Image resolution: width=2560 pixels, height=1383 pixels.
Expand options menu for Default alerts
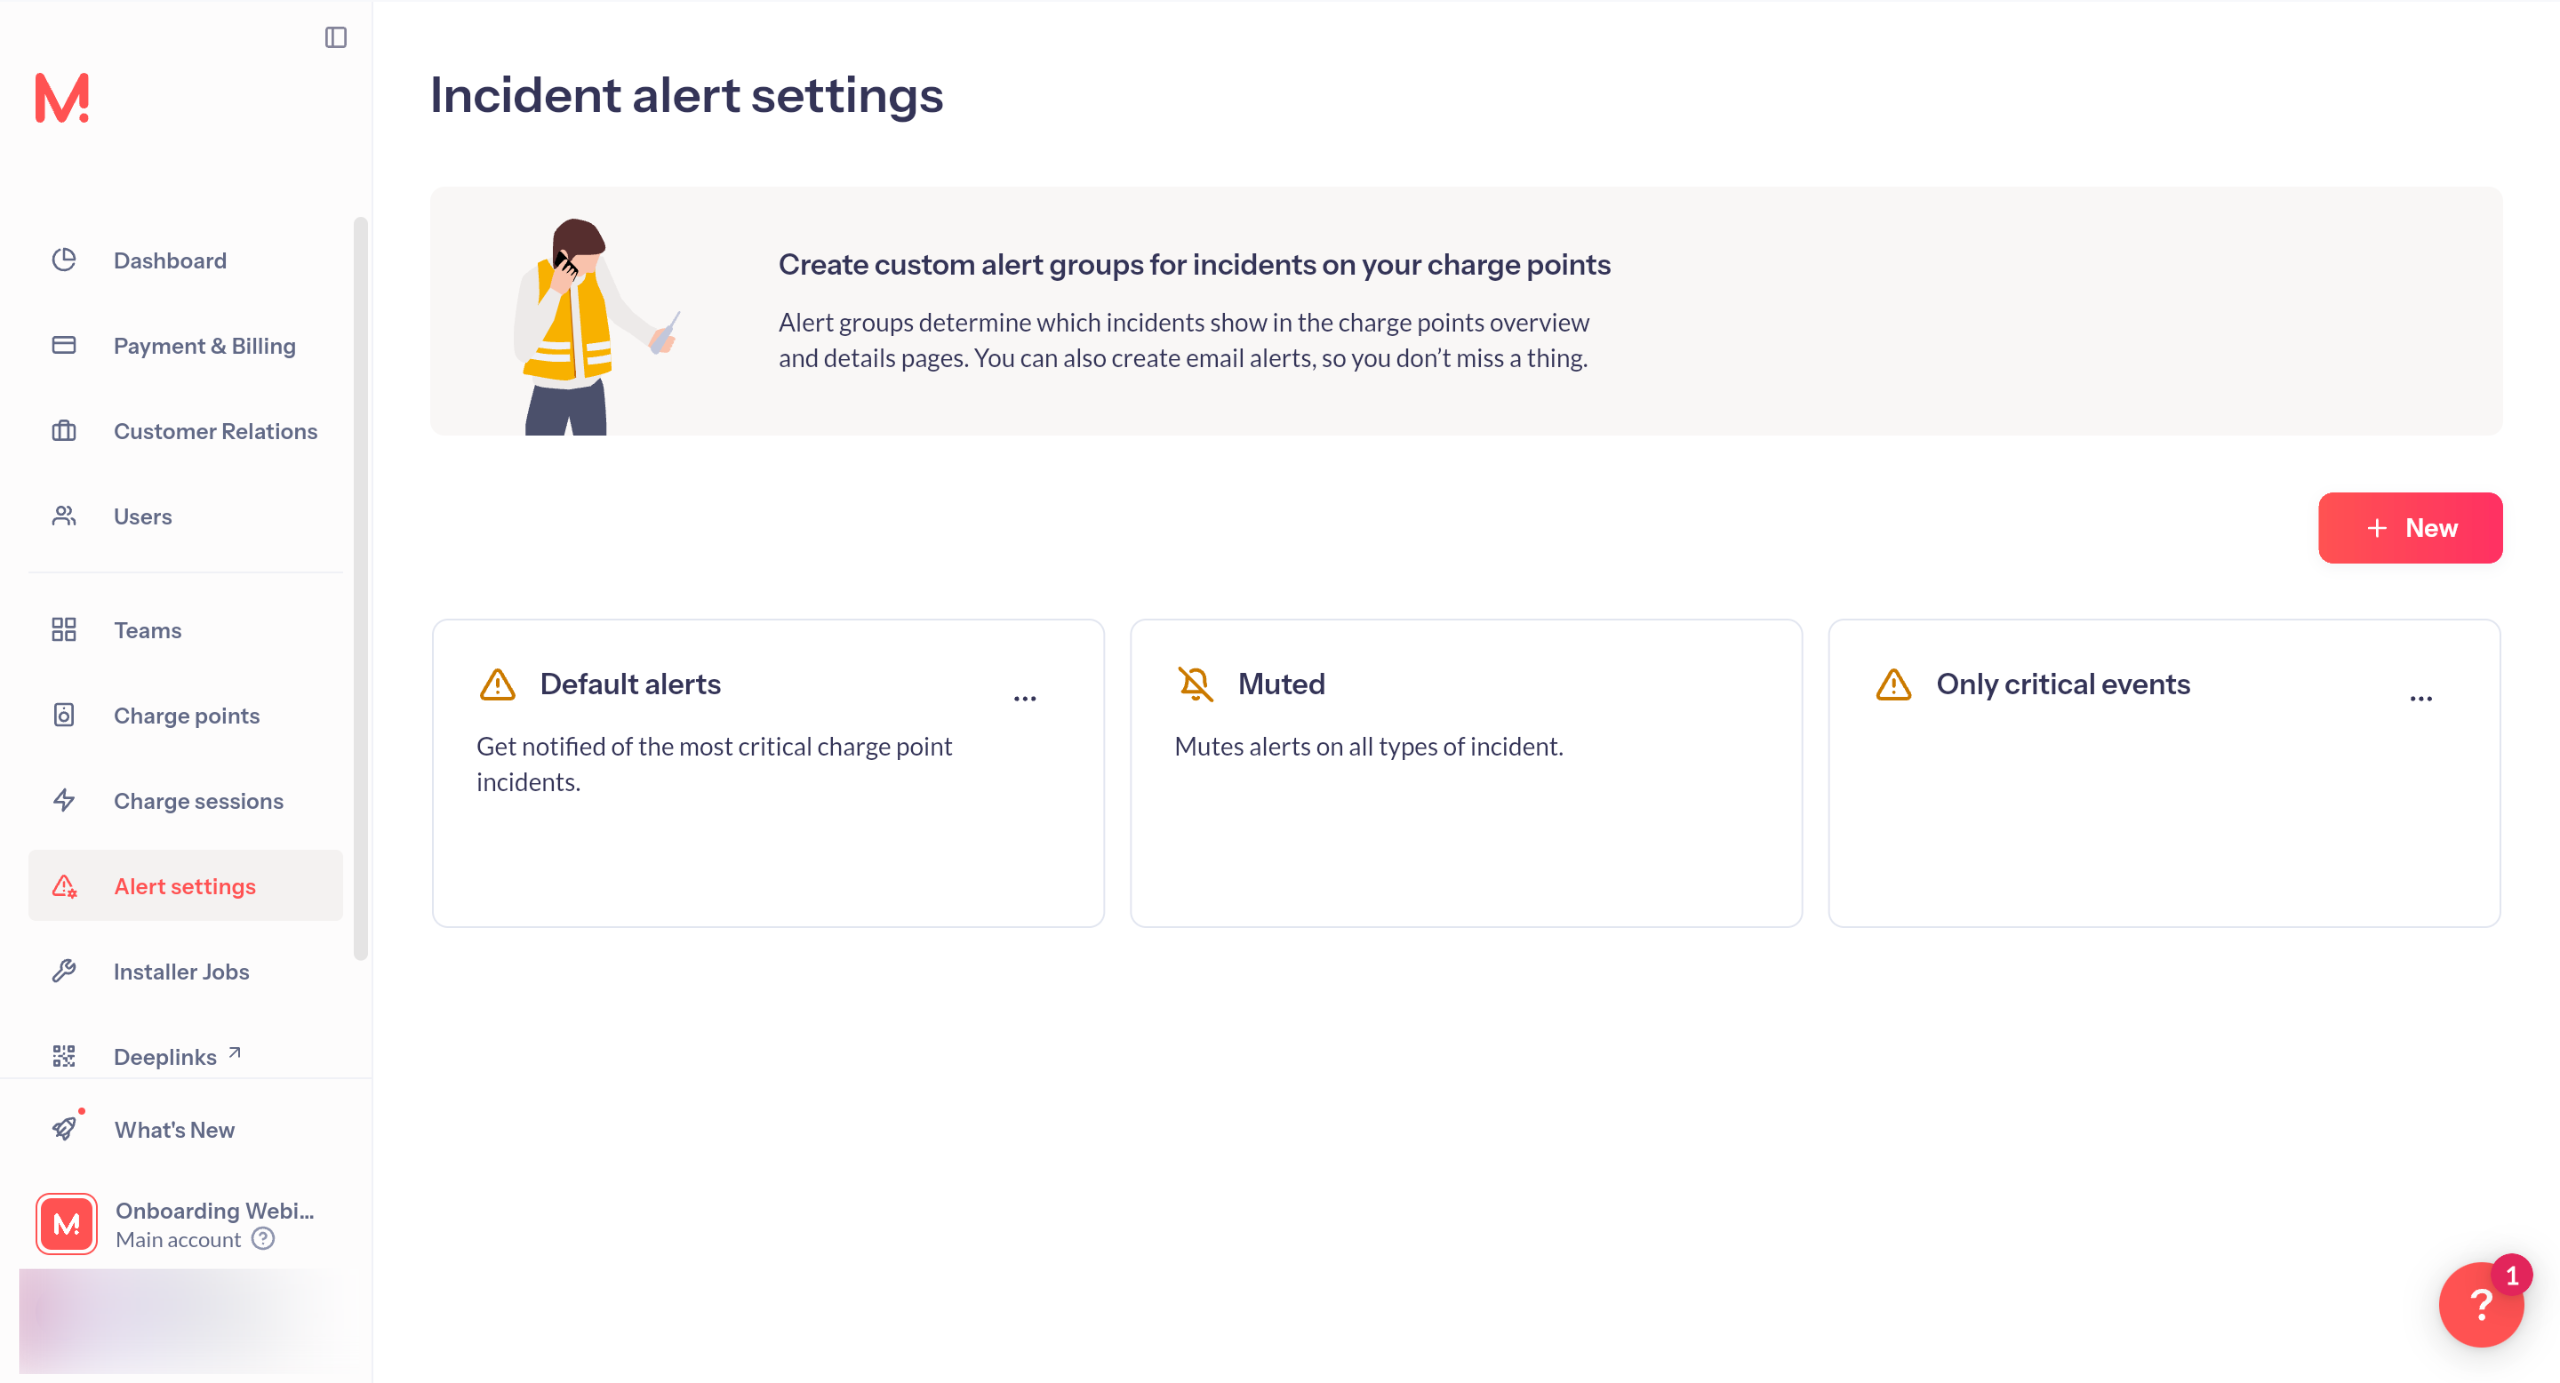(1025, 699)
